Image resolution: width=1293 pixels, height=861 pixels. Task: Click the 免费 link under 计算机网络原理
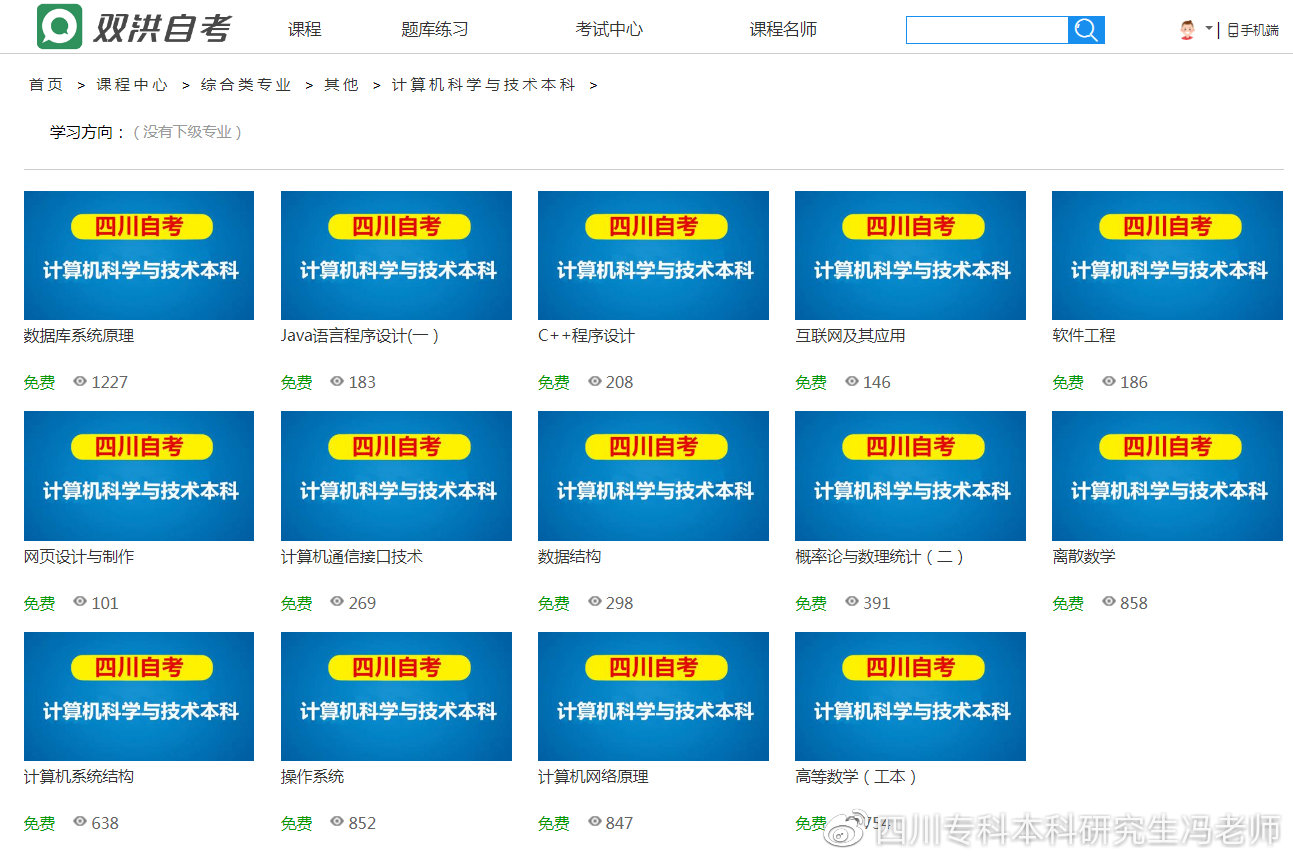pos(553,824)
